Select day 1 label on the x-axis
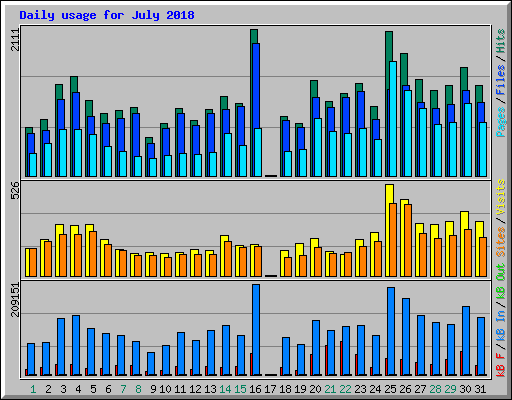Image resolution: width=512 pixels, height=400 pixels. [x=33, y=389]
